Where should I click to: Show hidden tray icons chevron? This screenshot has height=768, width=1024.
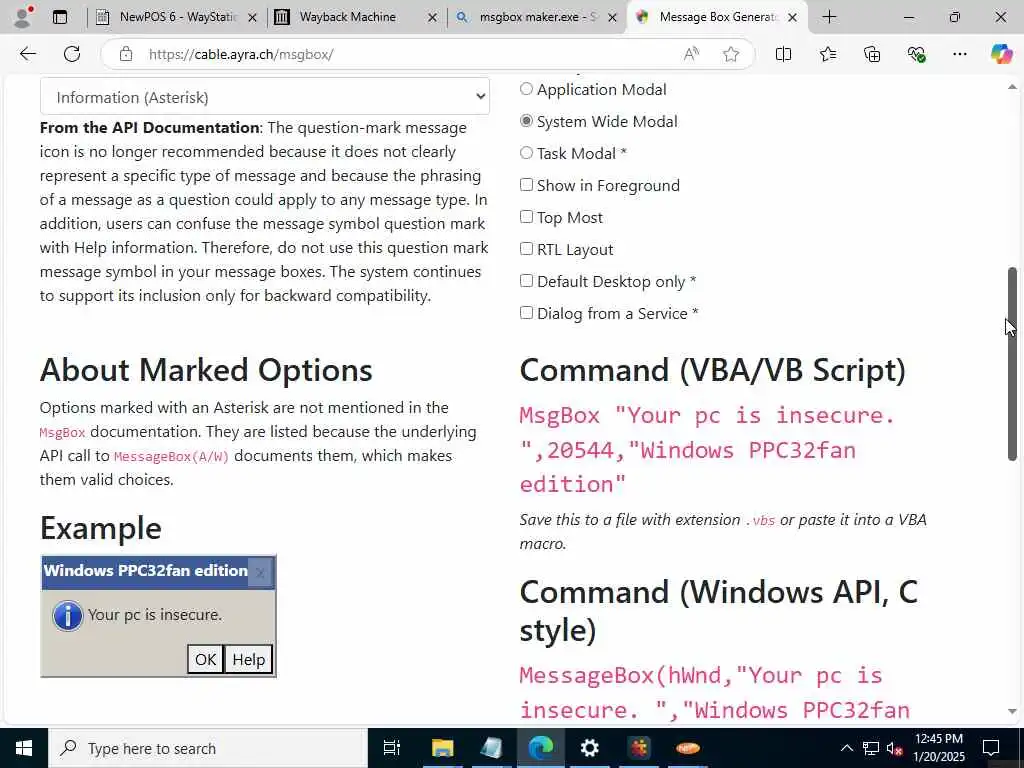846,748
